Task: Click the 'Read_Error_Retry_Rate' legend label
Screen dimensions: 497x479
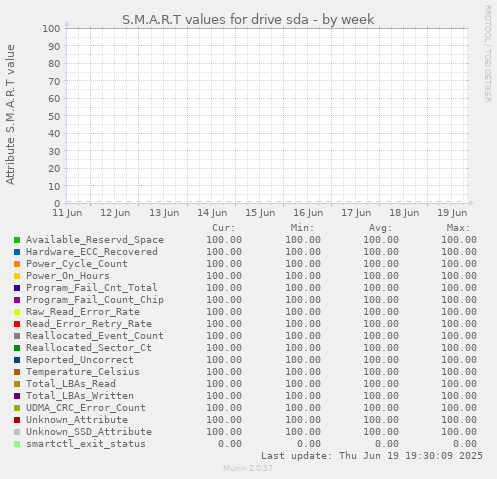Action: tap(89, 324)
